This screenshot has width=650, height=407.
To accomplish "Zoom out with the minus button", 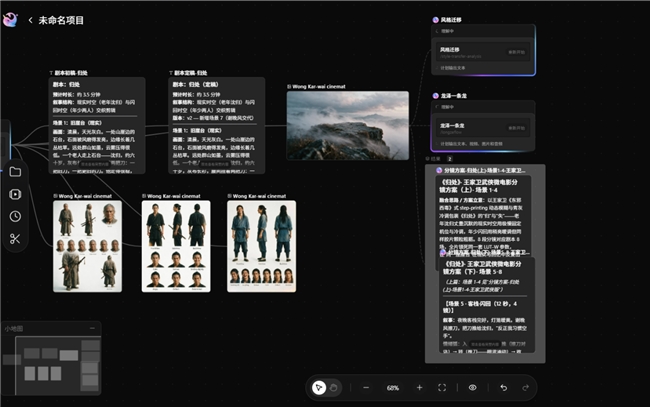I will click(x=366, y=388).
